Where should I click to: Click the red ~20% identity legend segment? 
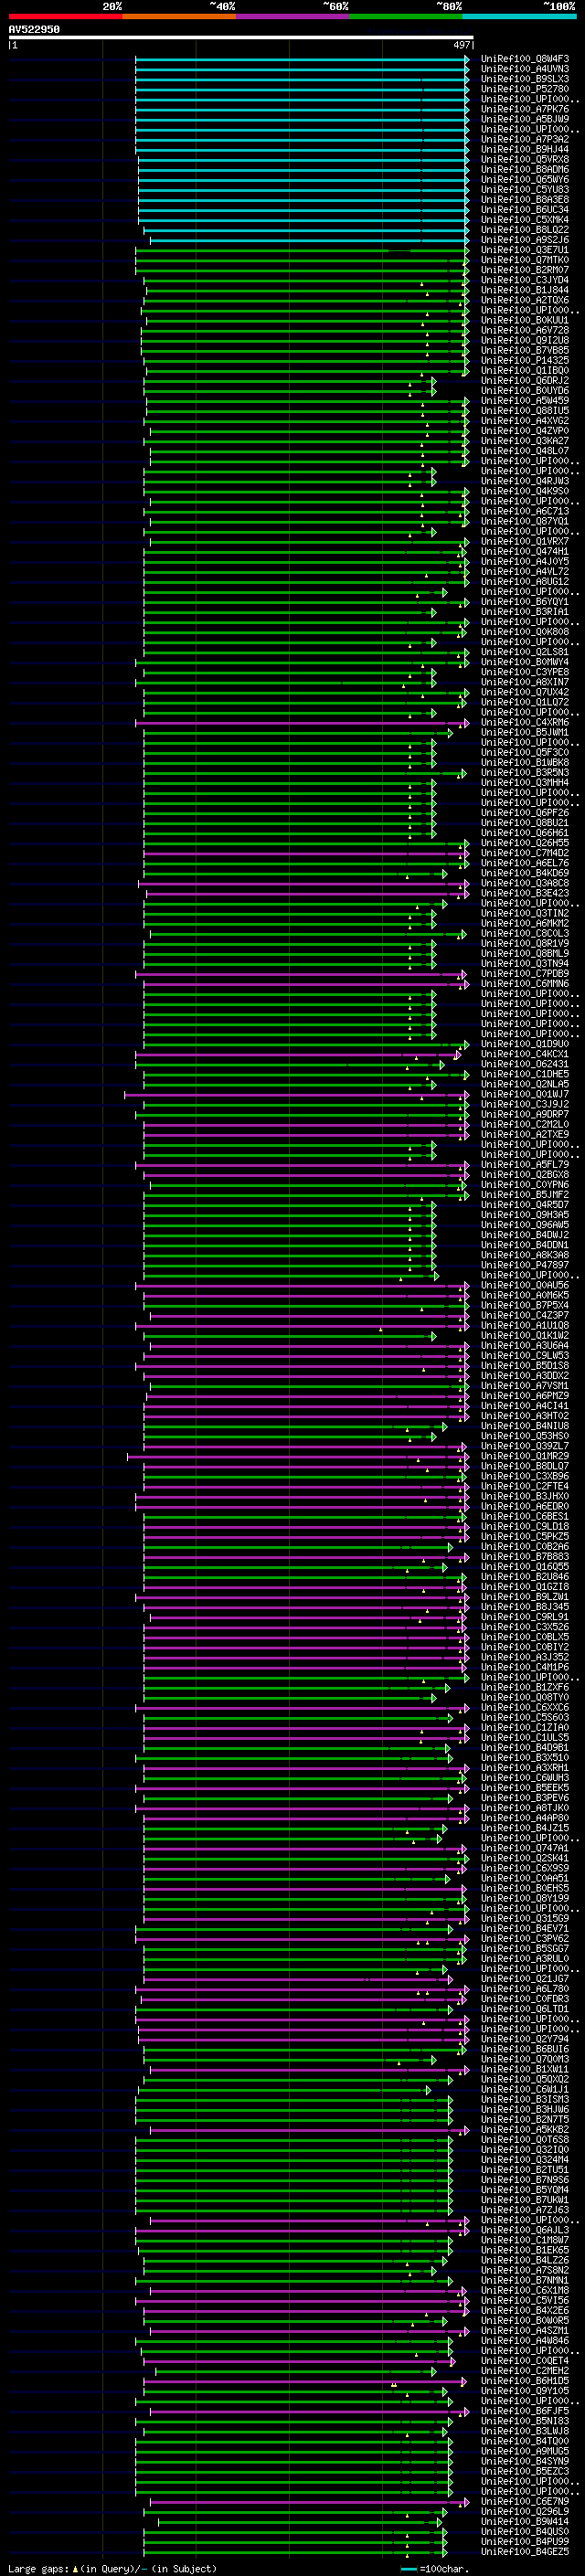(65, 16)
